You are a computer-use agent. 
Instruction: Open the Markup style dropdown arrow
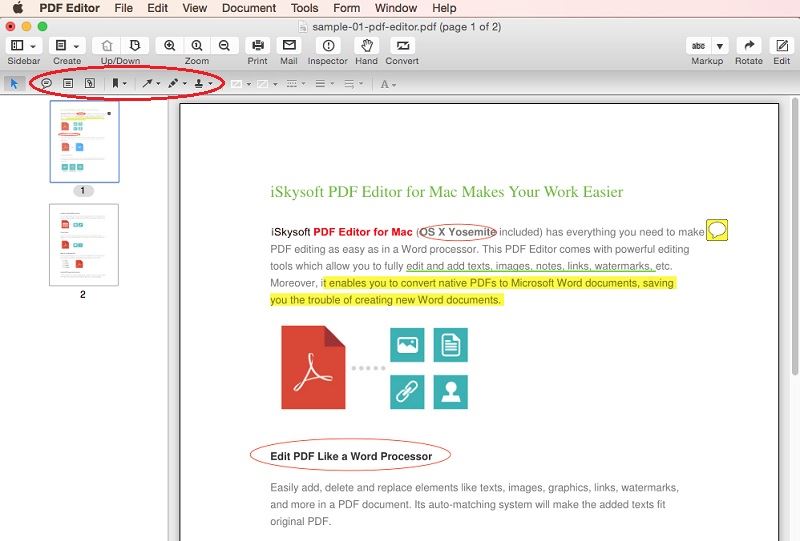pos(720,46)
